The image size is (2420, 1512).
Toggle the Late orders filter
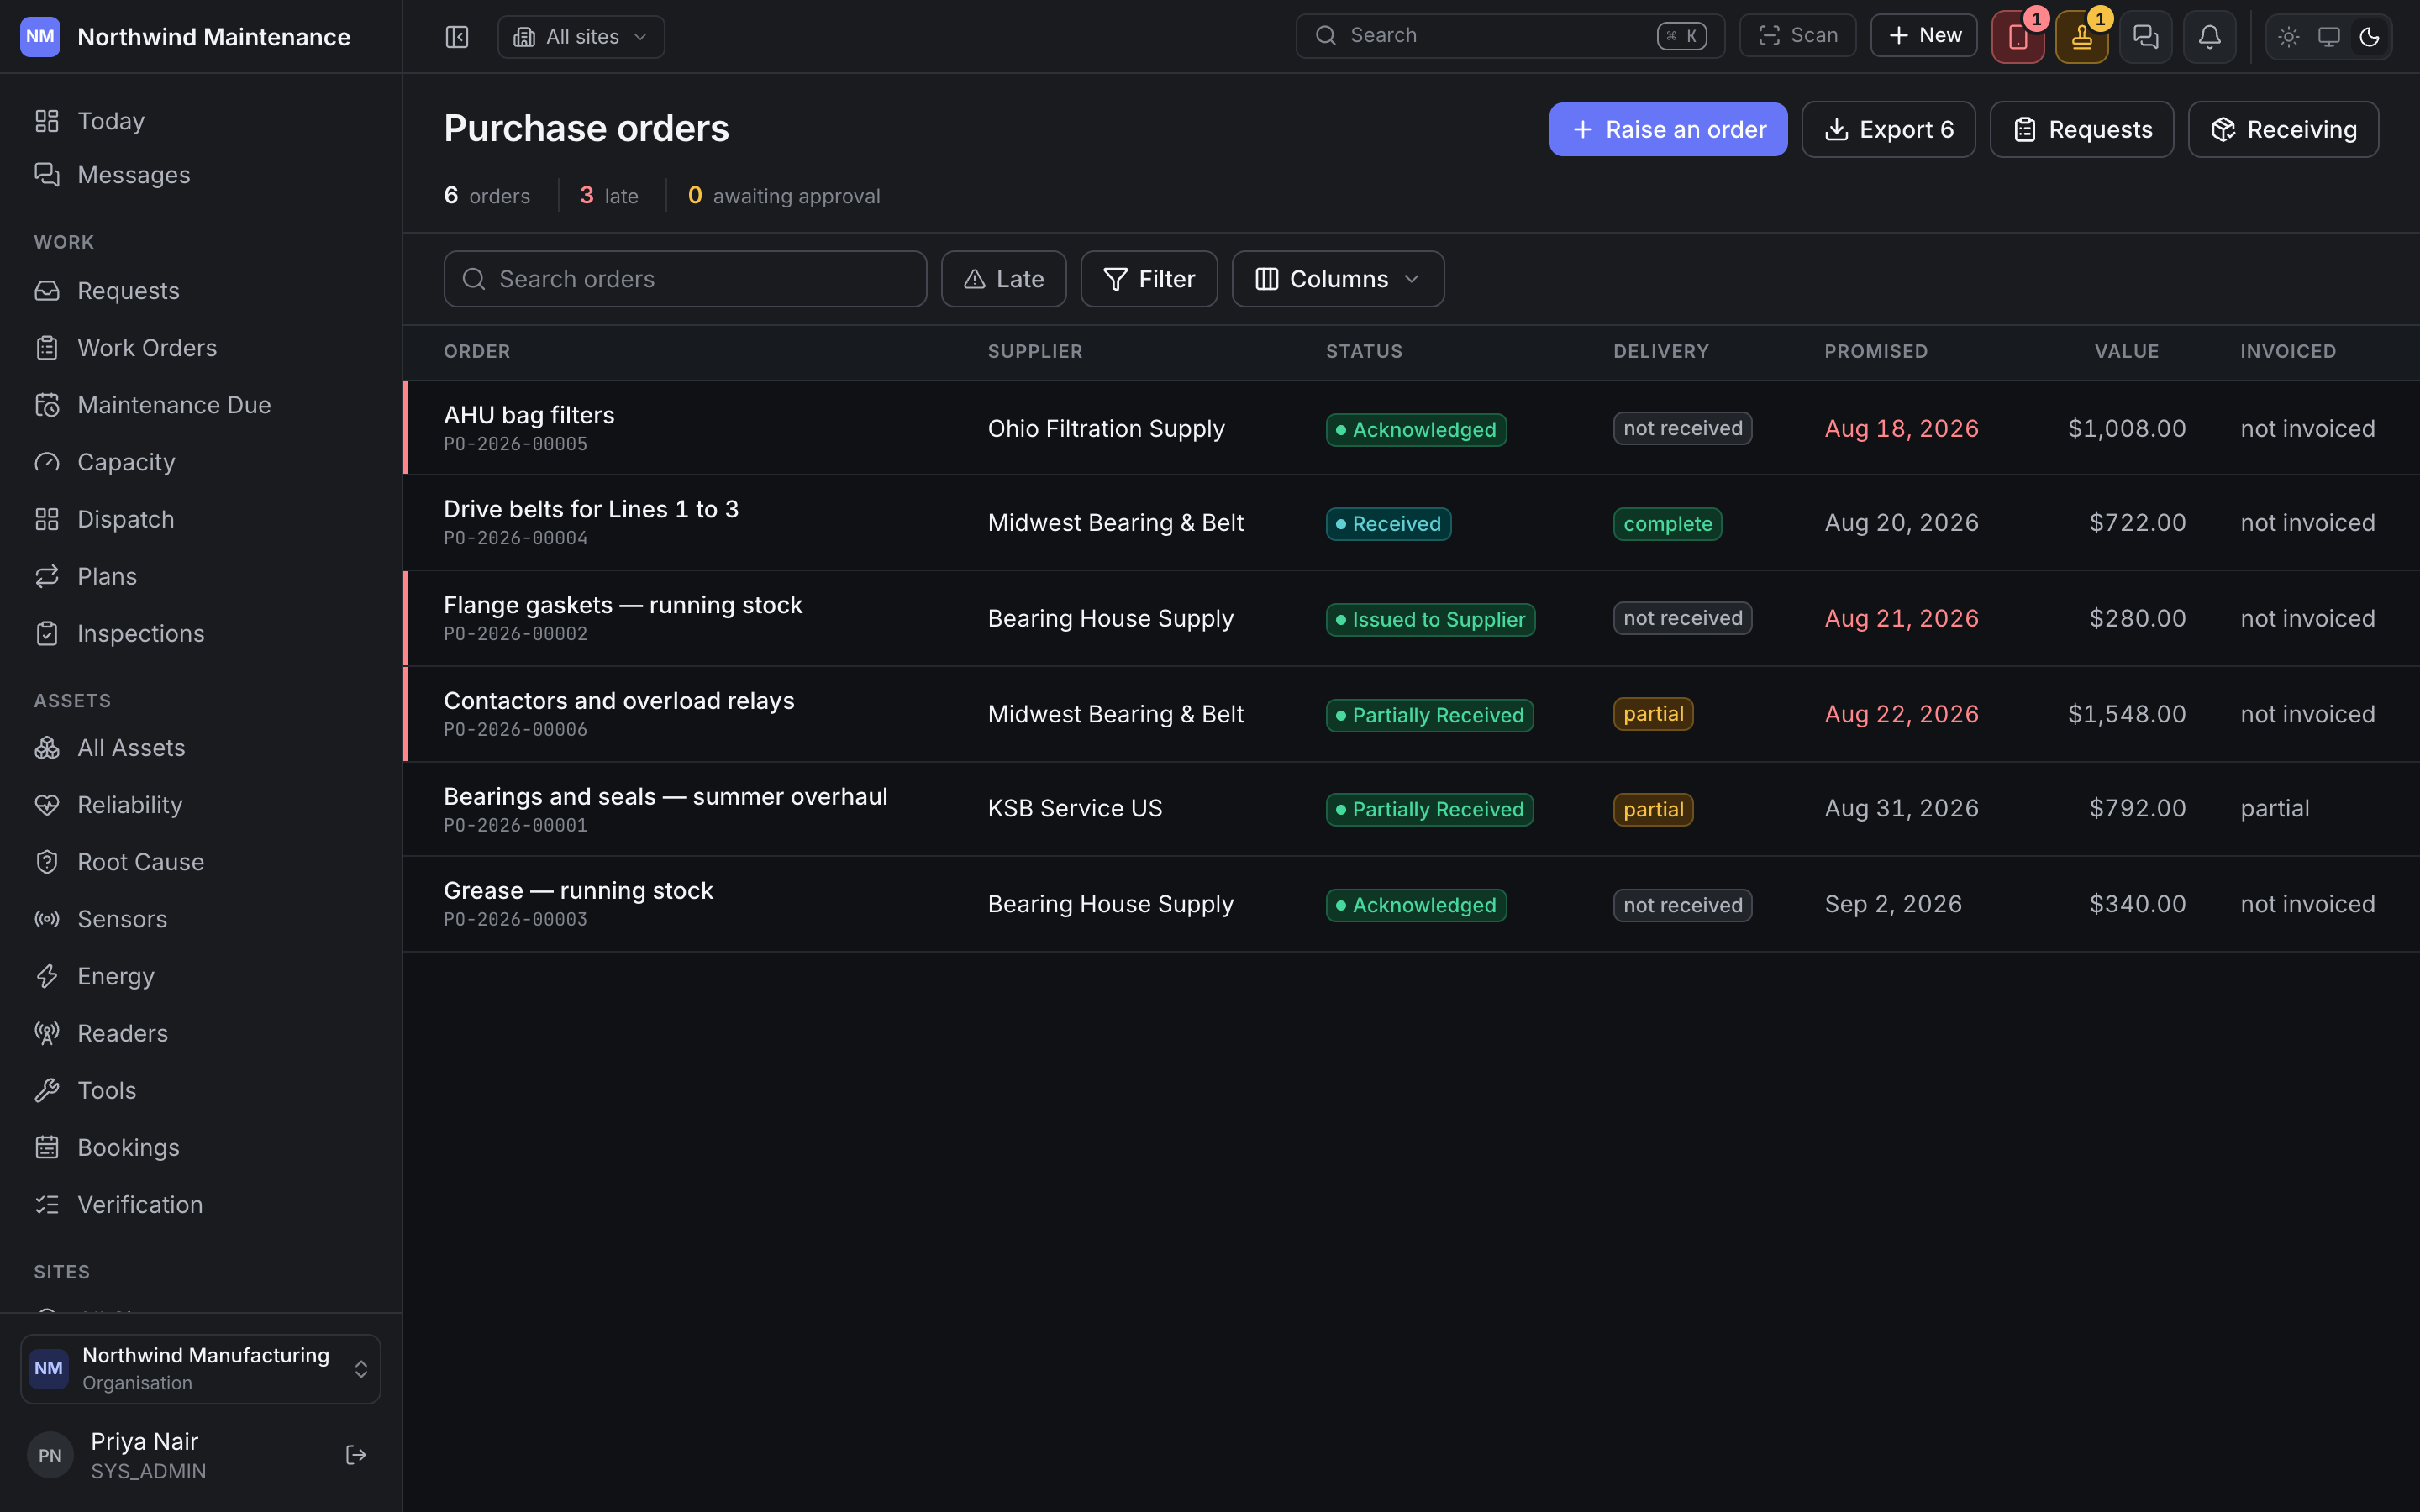(x=1003, y=279)
